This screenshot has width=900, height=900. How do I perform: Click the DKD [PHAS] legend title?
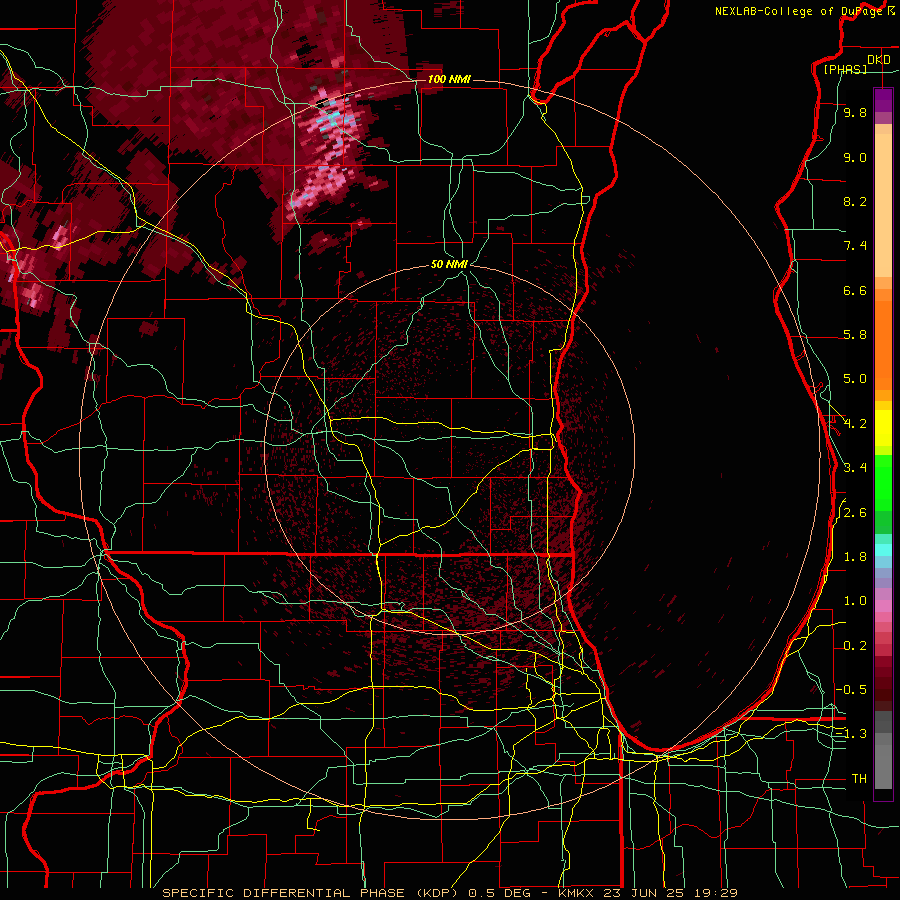pyautogui.click(x=855, y=64)
